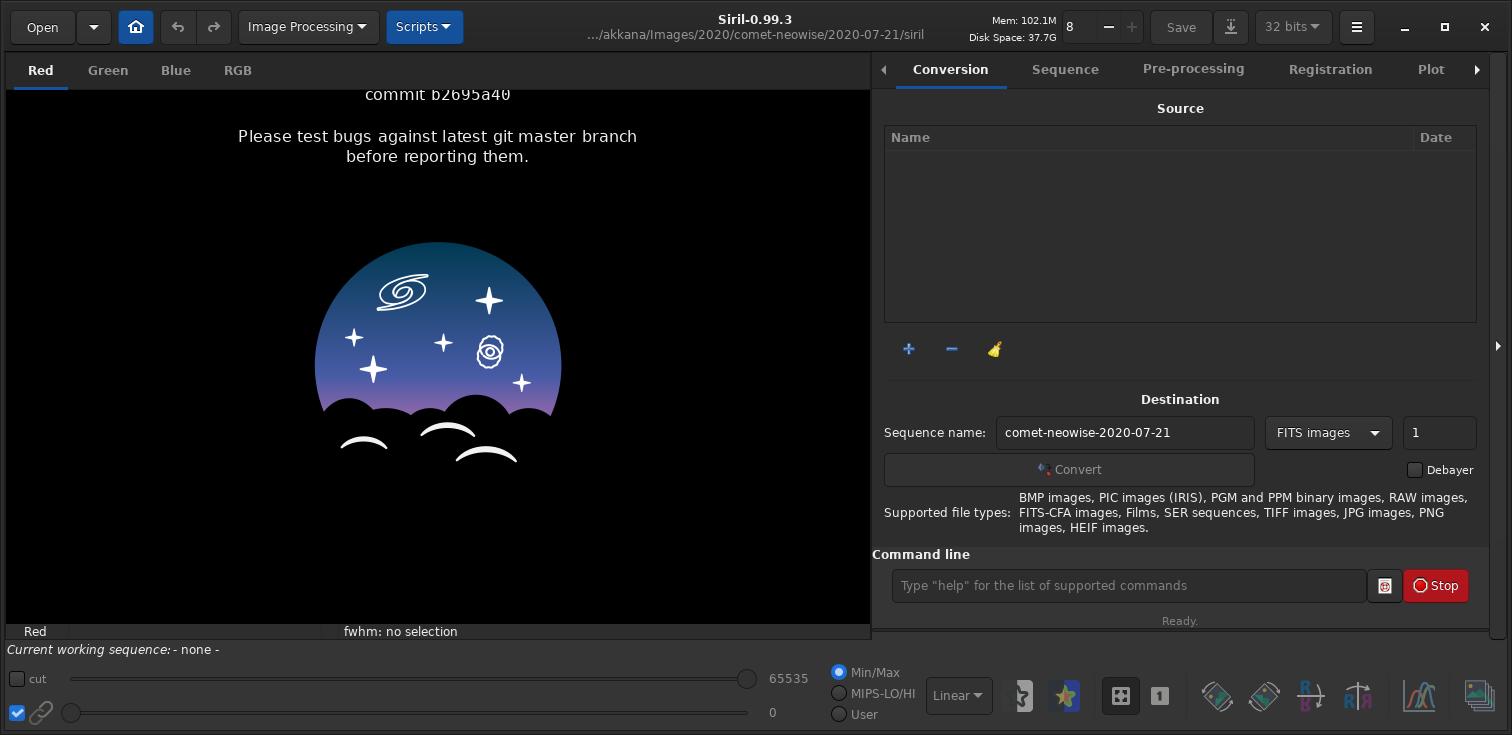This screenshot has height=735, width=1512.
Task: Decrease thread count with minus stepper
Action: click(1108, 27)
